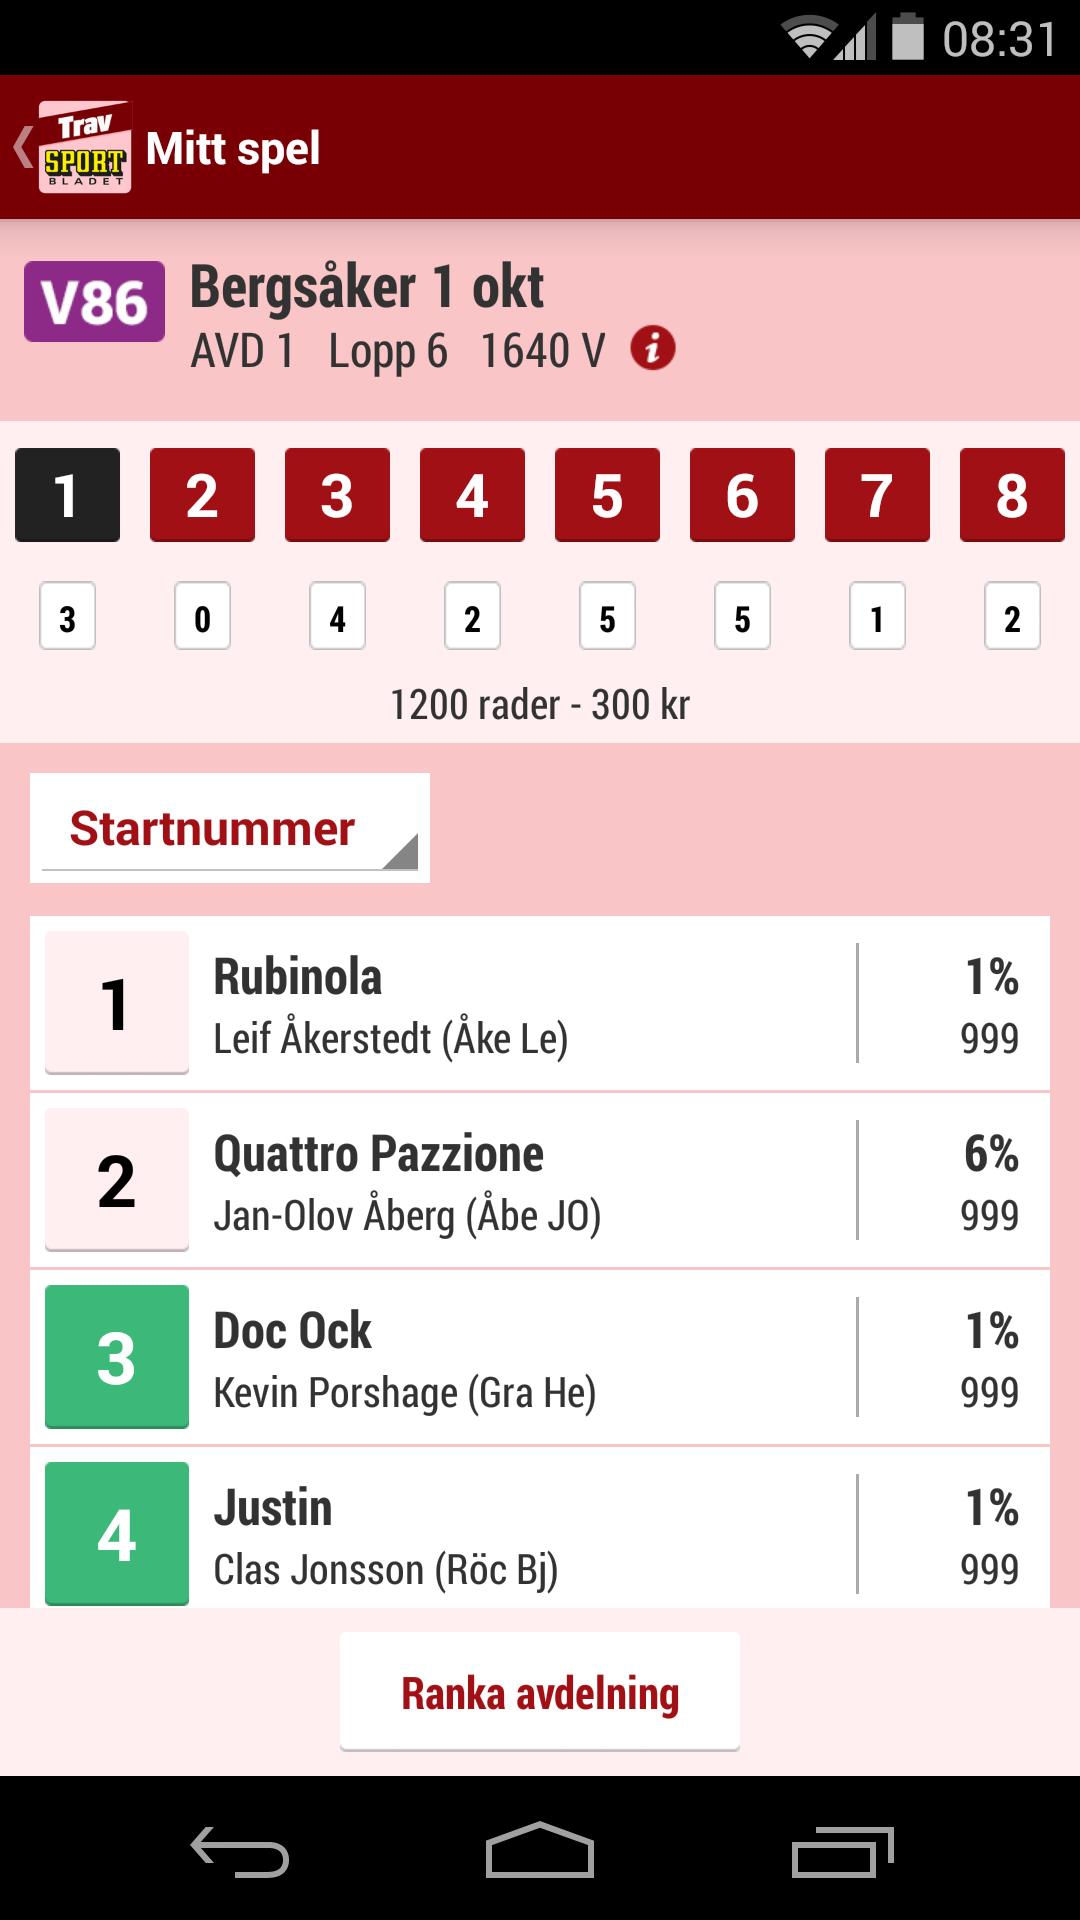Tap the purple V86 badge
The width and height of the screenshot is (1080, 1920).
(x=95, y=301)
